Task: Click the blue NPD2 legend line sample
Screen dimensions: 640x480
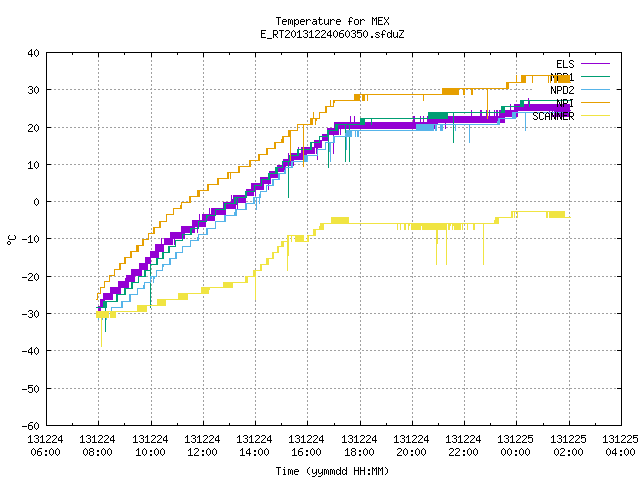Action: click(595, 90)
